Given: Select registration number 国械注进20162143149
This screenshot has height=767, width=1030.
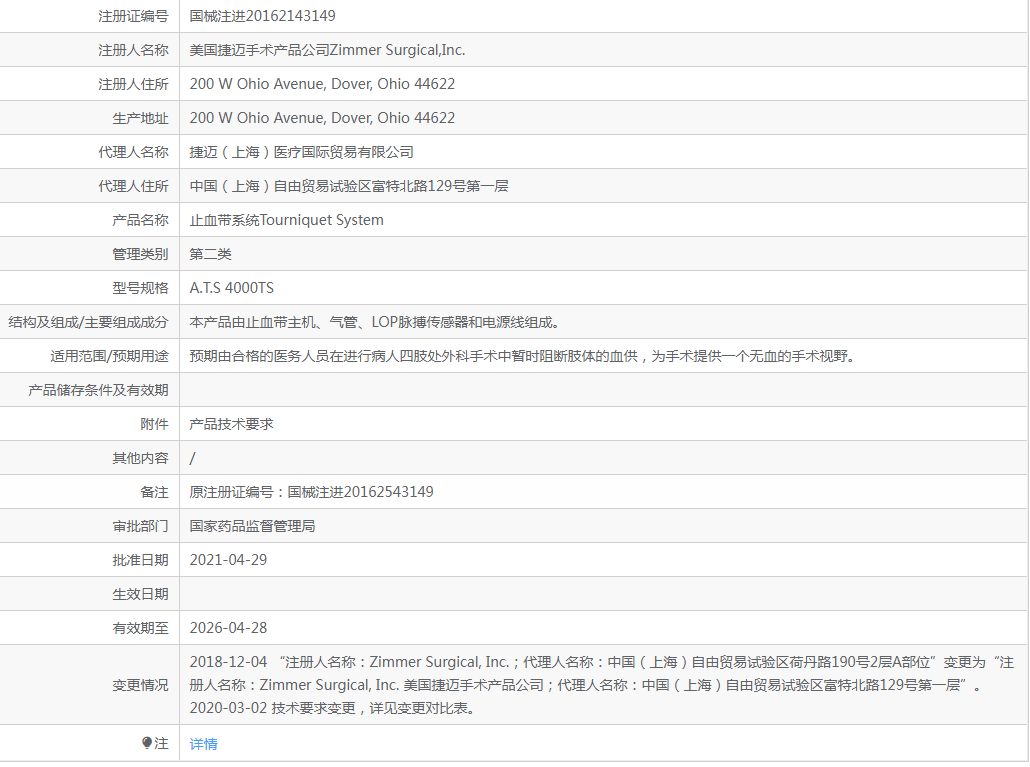Looking at the screenshot, I should [262, 16].
